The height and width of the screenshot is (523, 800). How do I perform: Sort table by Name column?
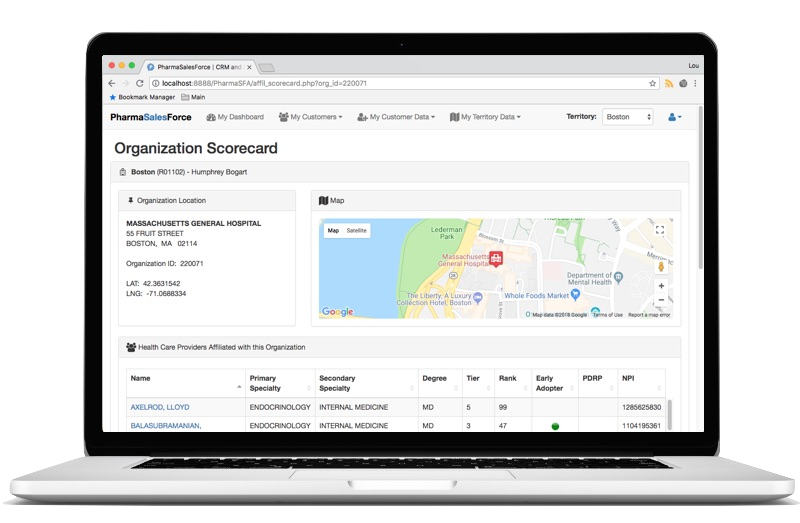[x=186, y=383]
